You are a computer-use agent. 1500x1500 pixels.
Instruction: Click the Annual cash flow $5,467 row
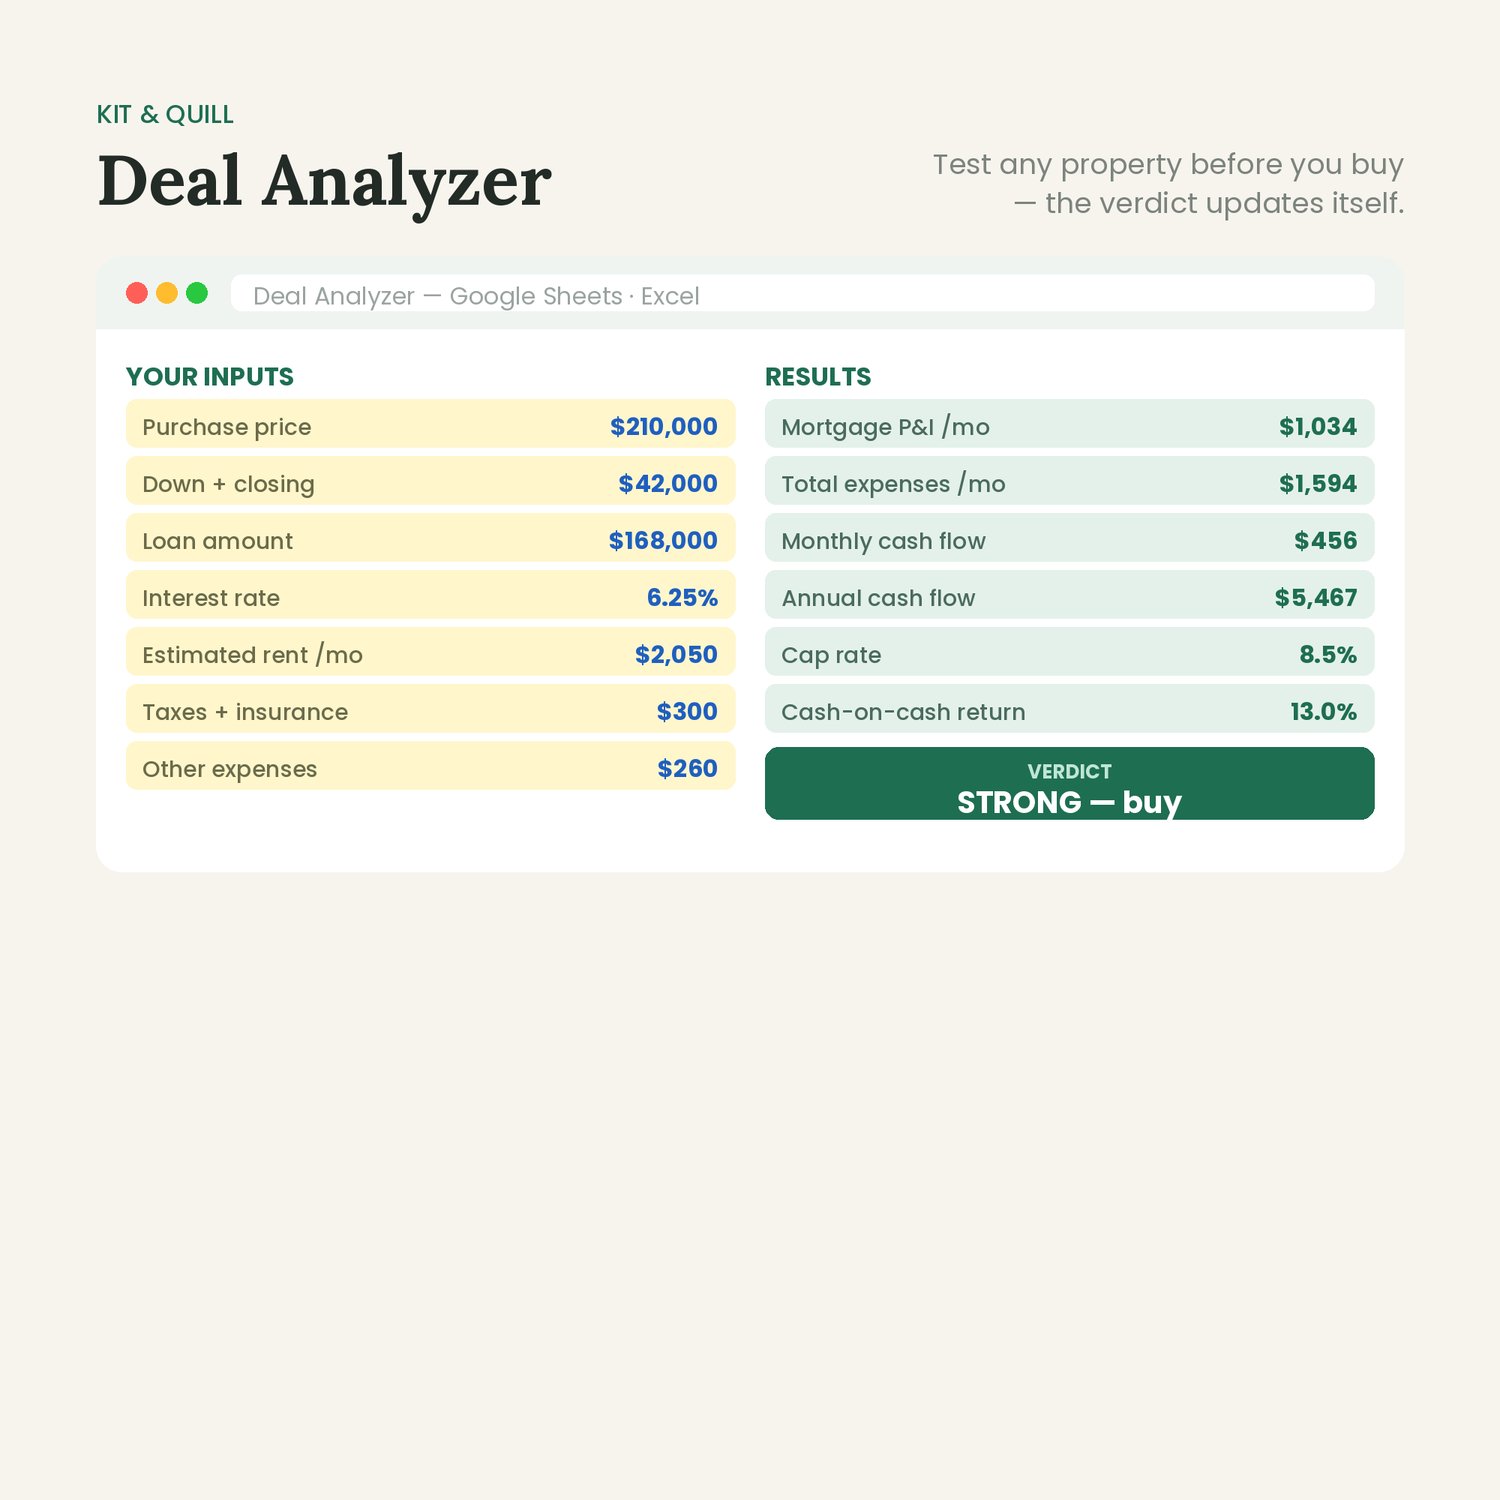(1070, 595)
